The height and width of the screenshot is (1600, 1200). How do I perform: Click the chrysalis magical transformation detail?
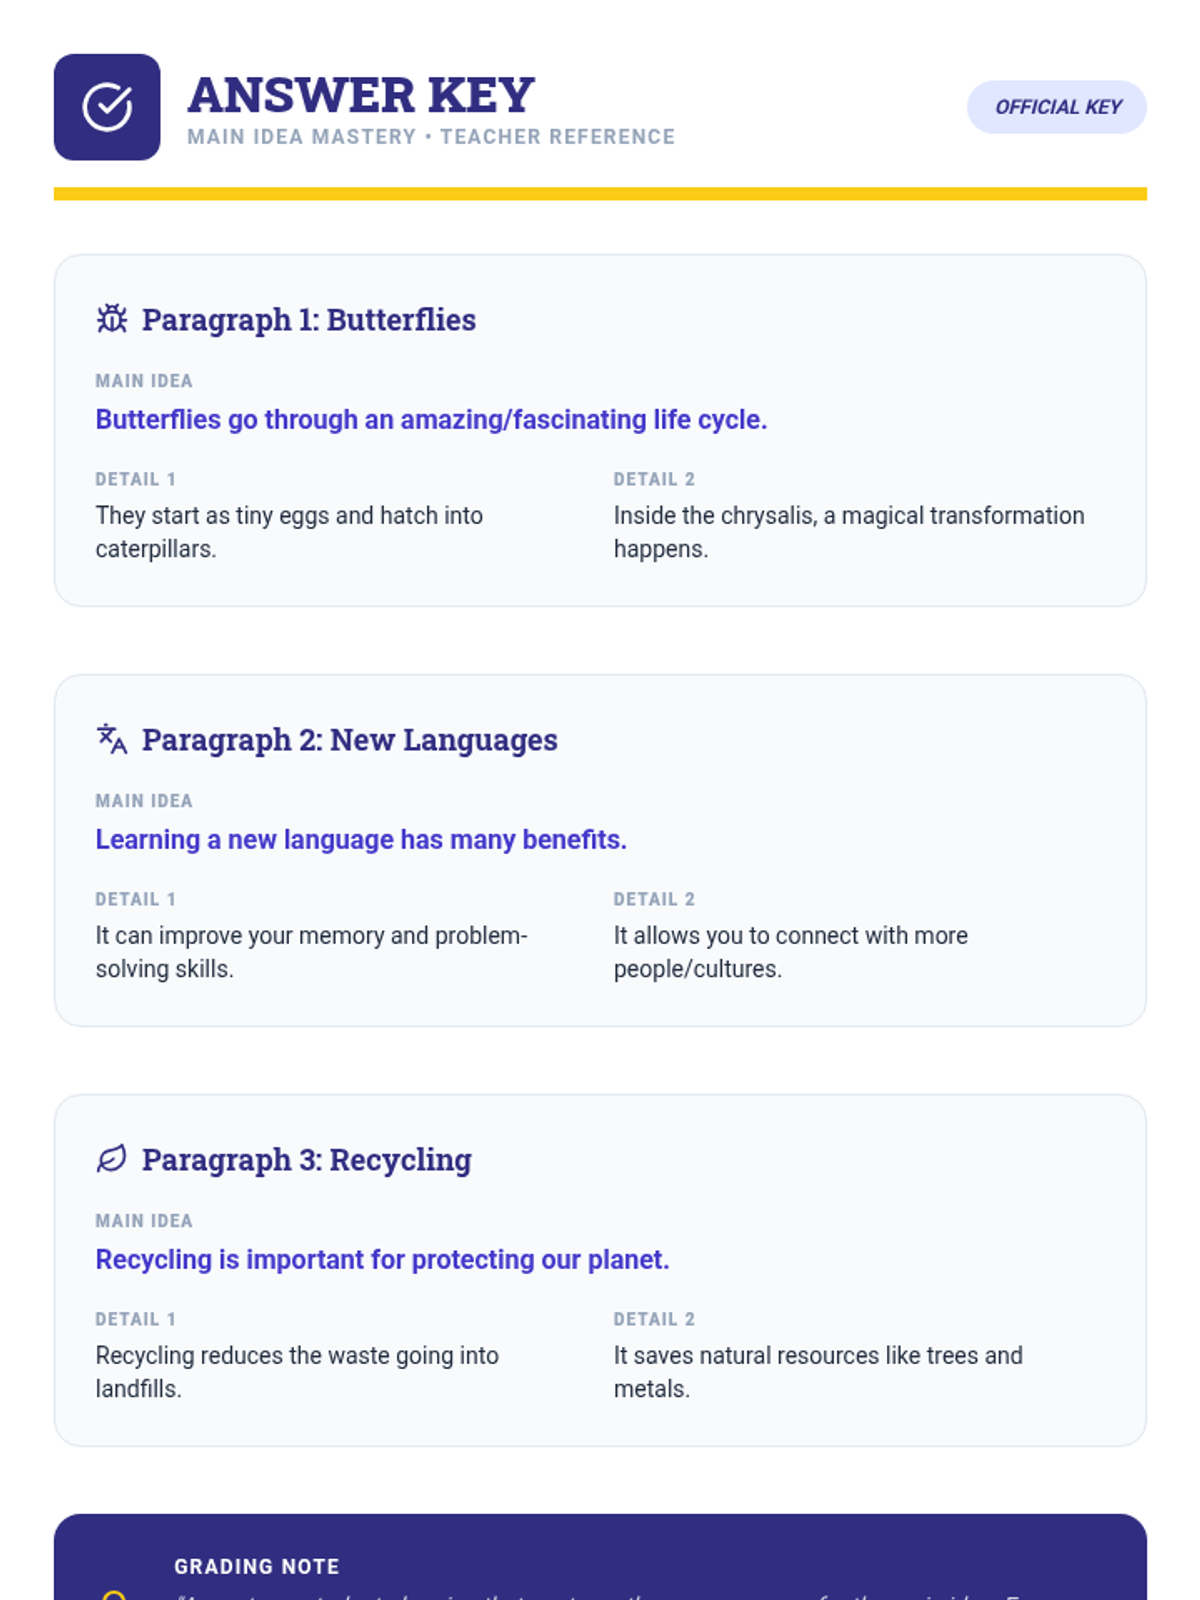(848, 532)
